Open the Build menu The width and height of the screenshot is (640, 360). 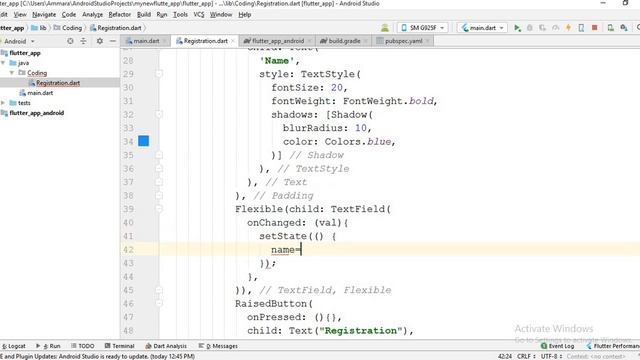click(144, 15)
